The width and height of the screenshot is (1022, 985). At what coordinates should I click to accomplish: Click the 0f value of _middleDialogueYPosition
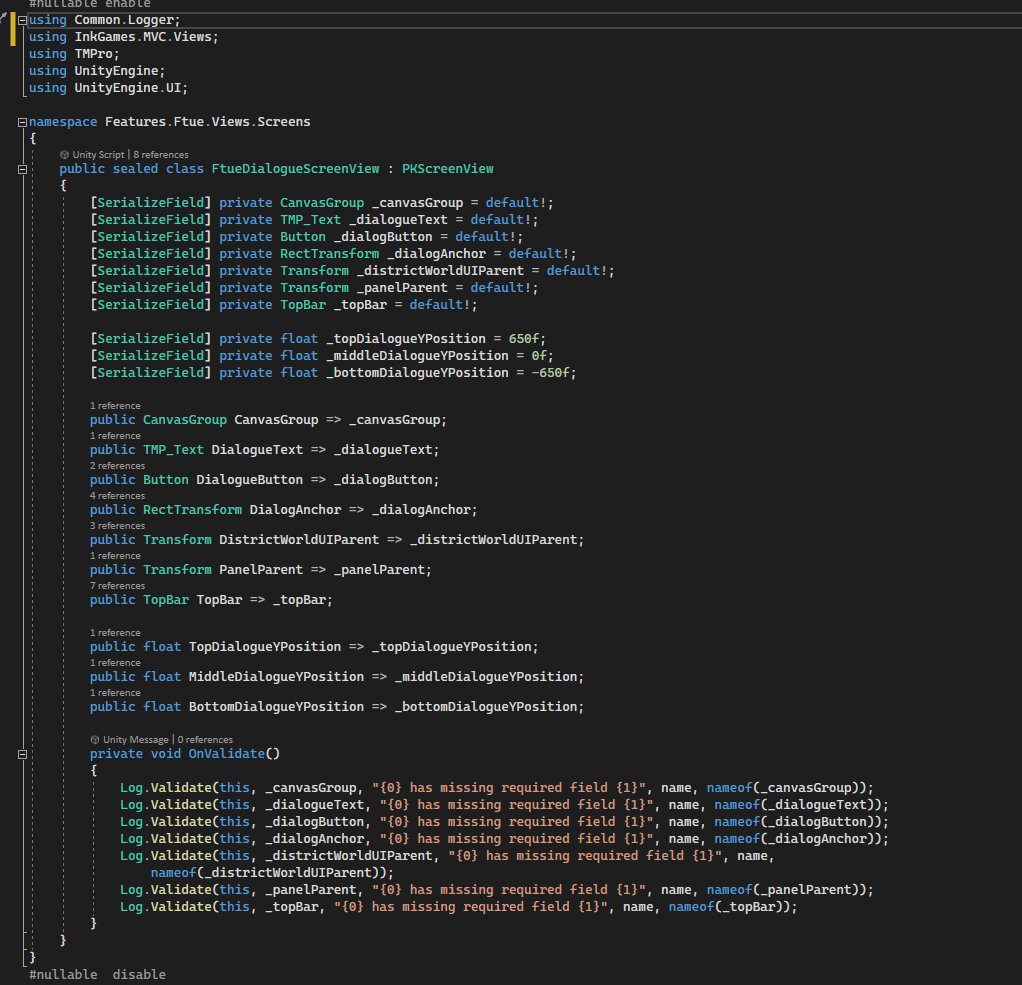coord(539,356)
